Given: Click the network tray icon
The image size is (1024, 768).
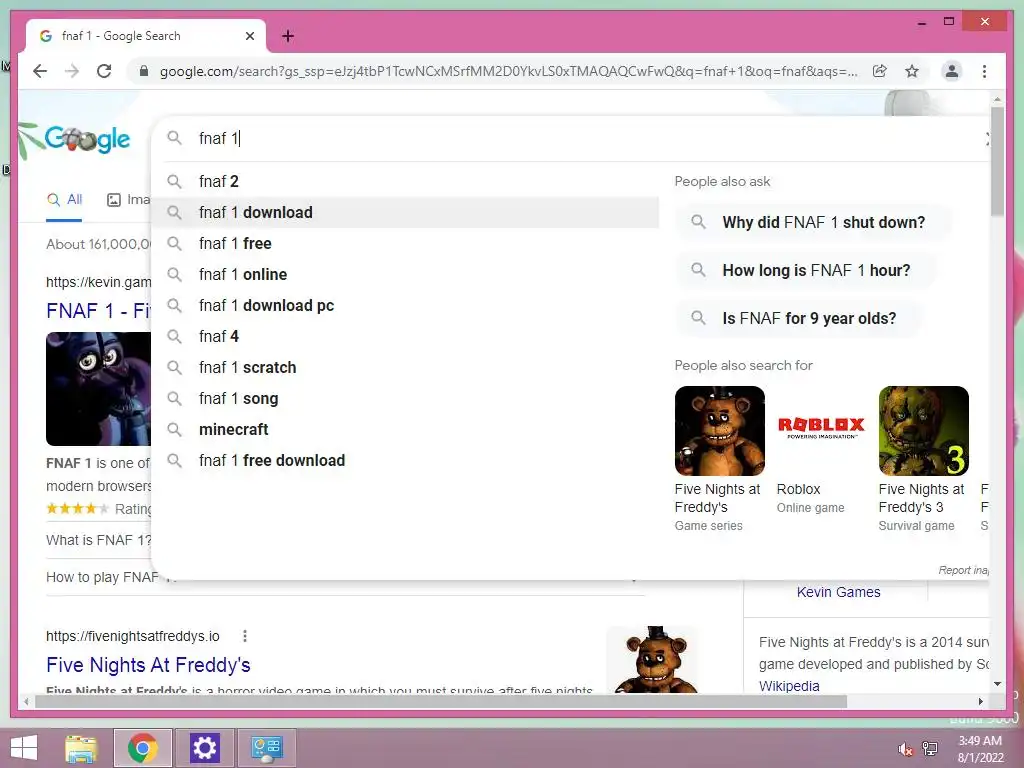Looking at the screenshot, I should click(930, 749).
